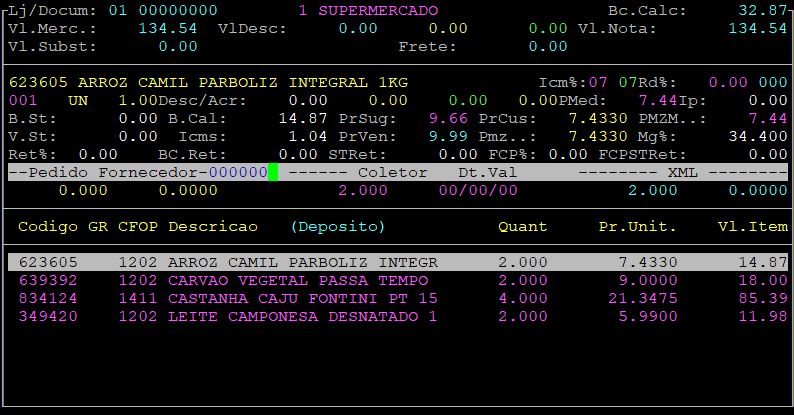Click the item sequence 001
This screenshot has height=415, width=794.
coord(23,101)
